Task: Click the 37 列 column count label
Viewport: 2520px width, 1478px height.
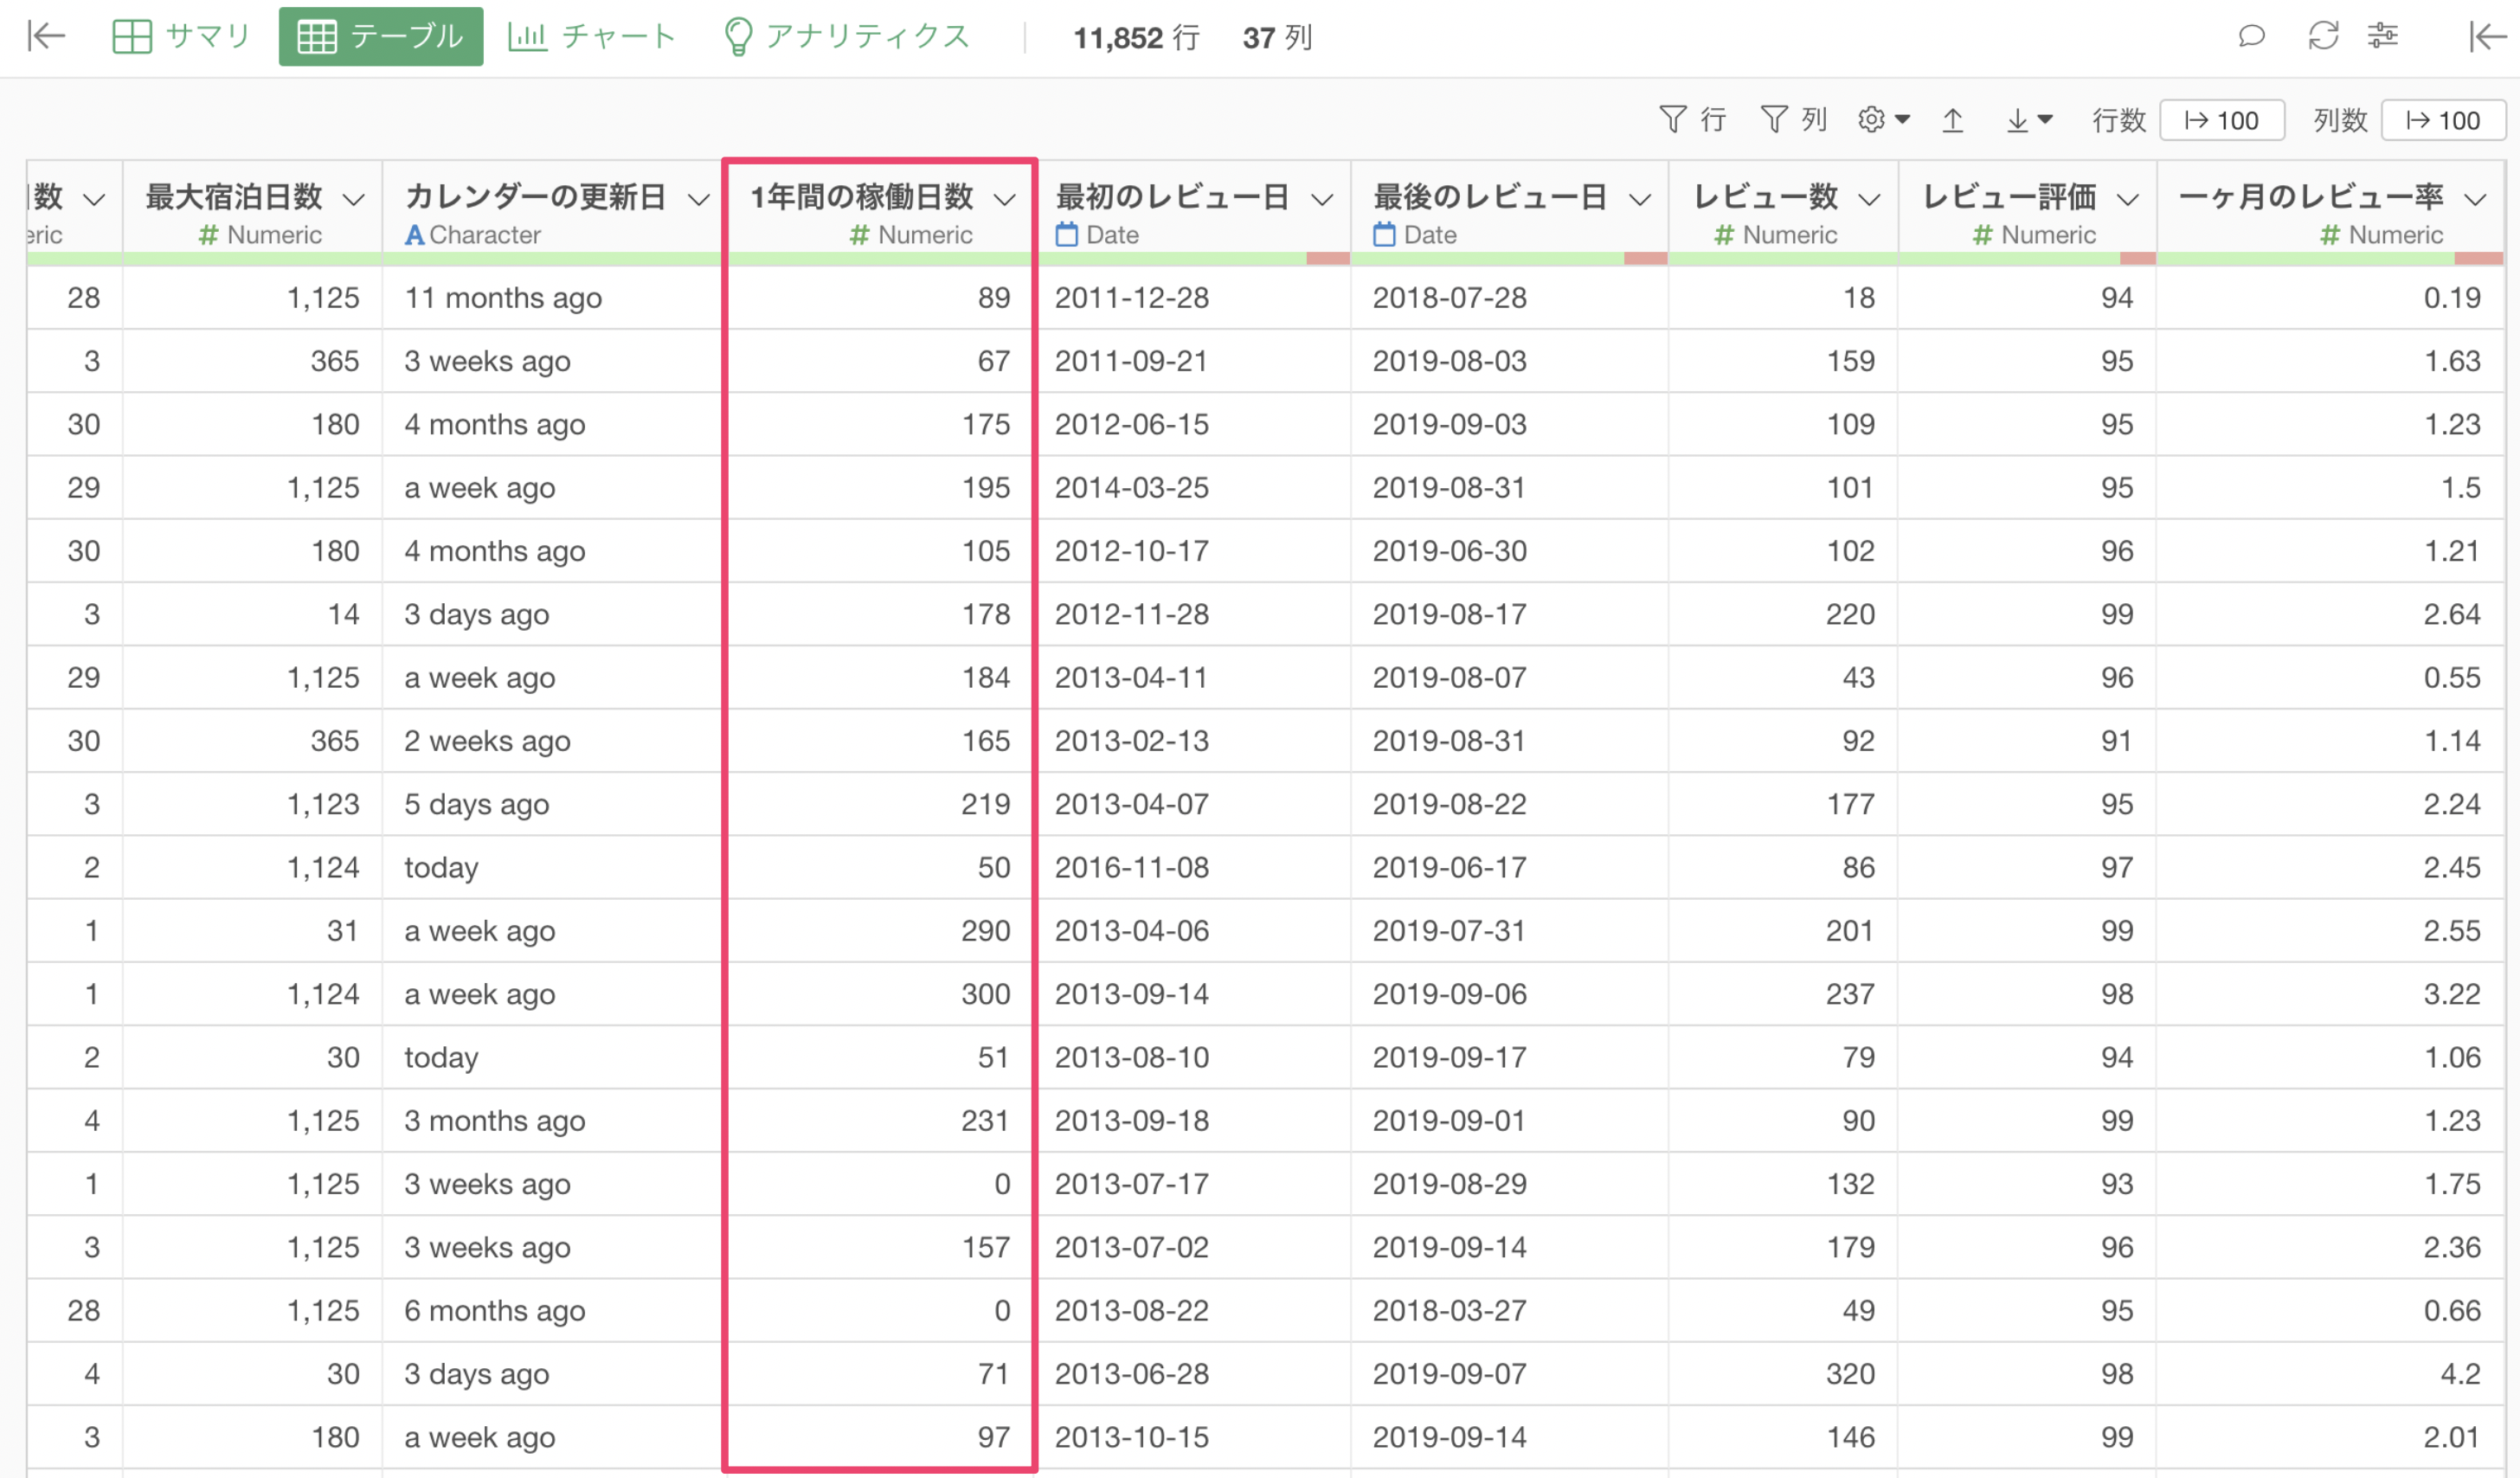Action: [x=1277, y=38]
